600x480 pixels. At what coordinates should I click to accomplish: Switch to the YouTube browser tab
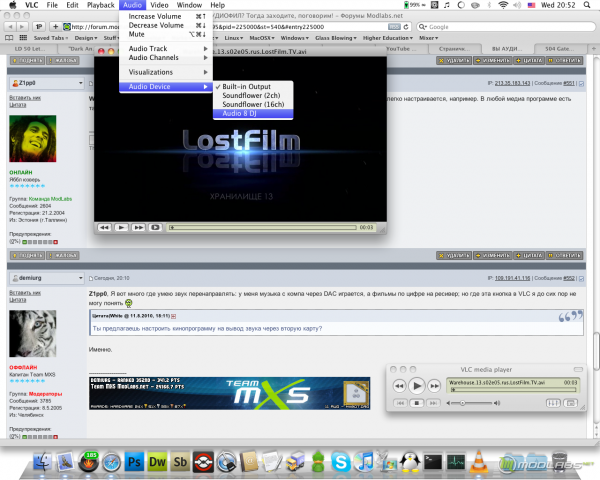(400, 49)
